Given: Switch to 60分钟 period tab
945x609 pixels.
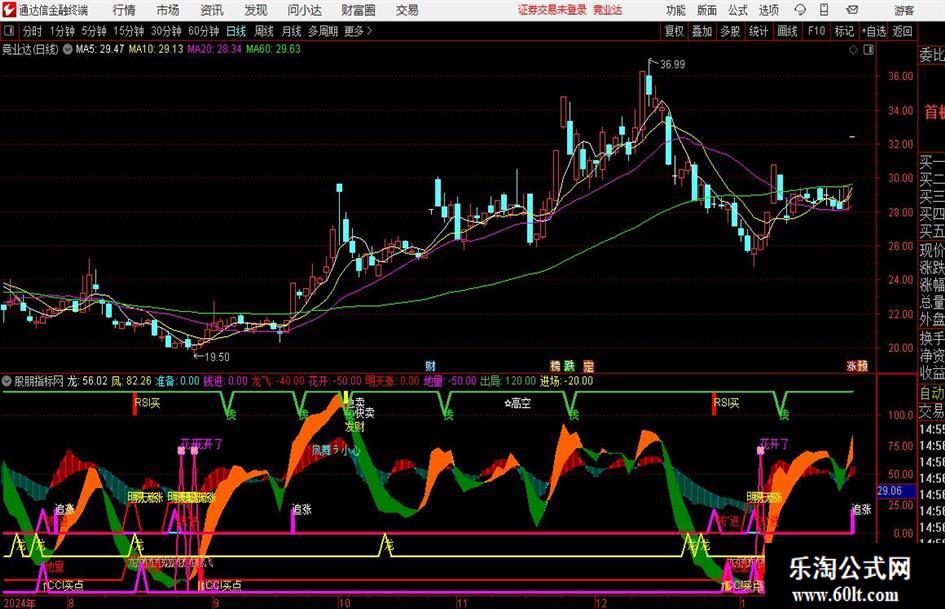Looking at the screenshot, I should pos(203,31).
